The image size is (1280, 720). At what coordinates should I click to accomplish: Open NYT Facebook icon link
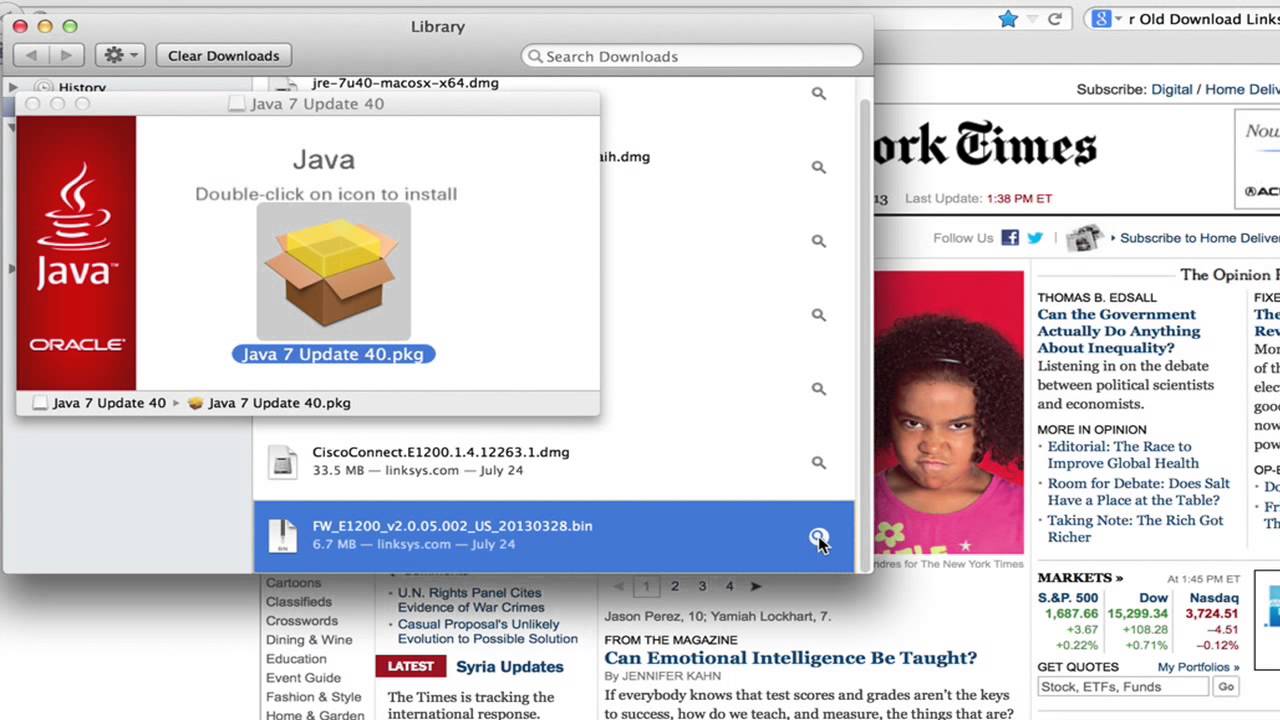(x=1010, y=238)
